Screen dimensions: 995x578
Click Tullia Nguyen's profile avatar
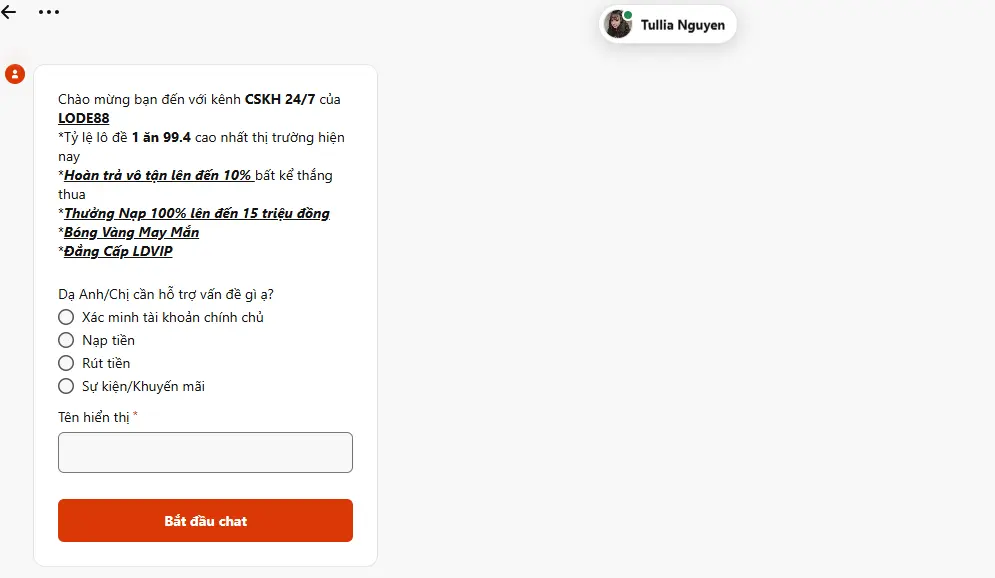(x=617, y=25)
